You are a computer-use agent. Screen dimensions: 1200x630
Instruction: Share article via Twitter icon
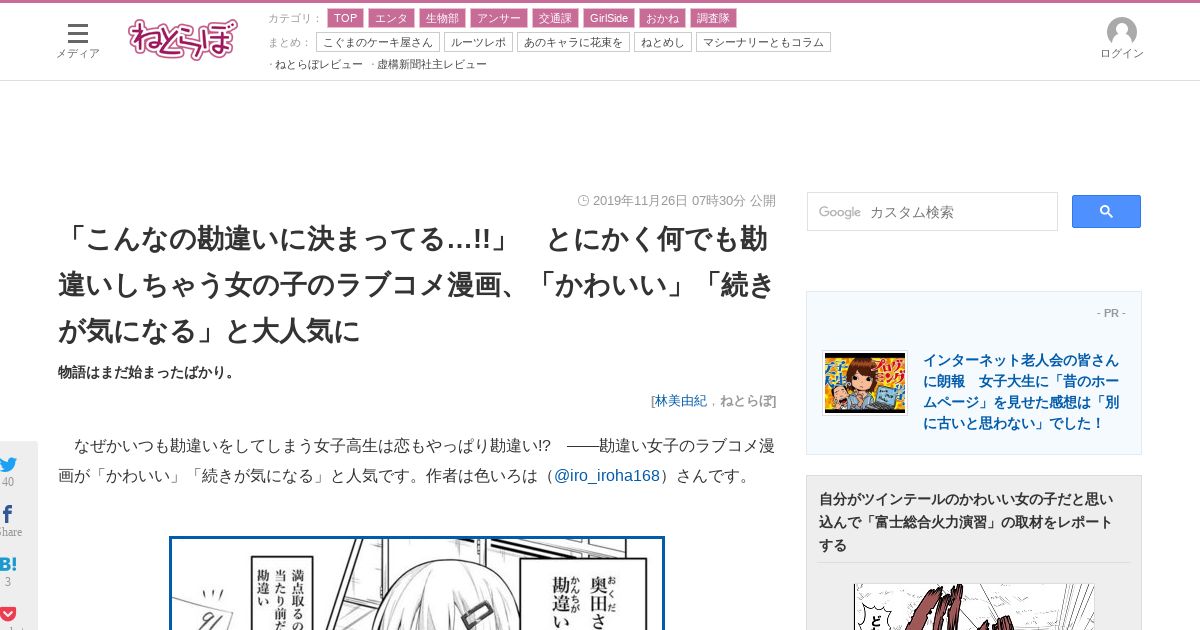(x=8, y=464)
